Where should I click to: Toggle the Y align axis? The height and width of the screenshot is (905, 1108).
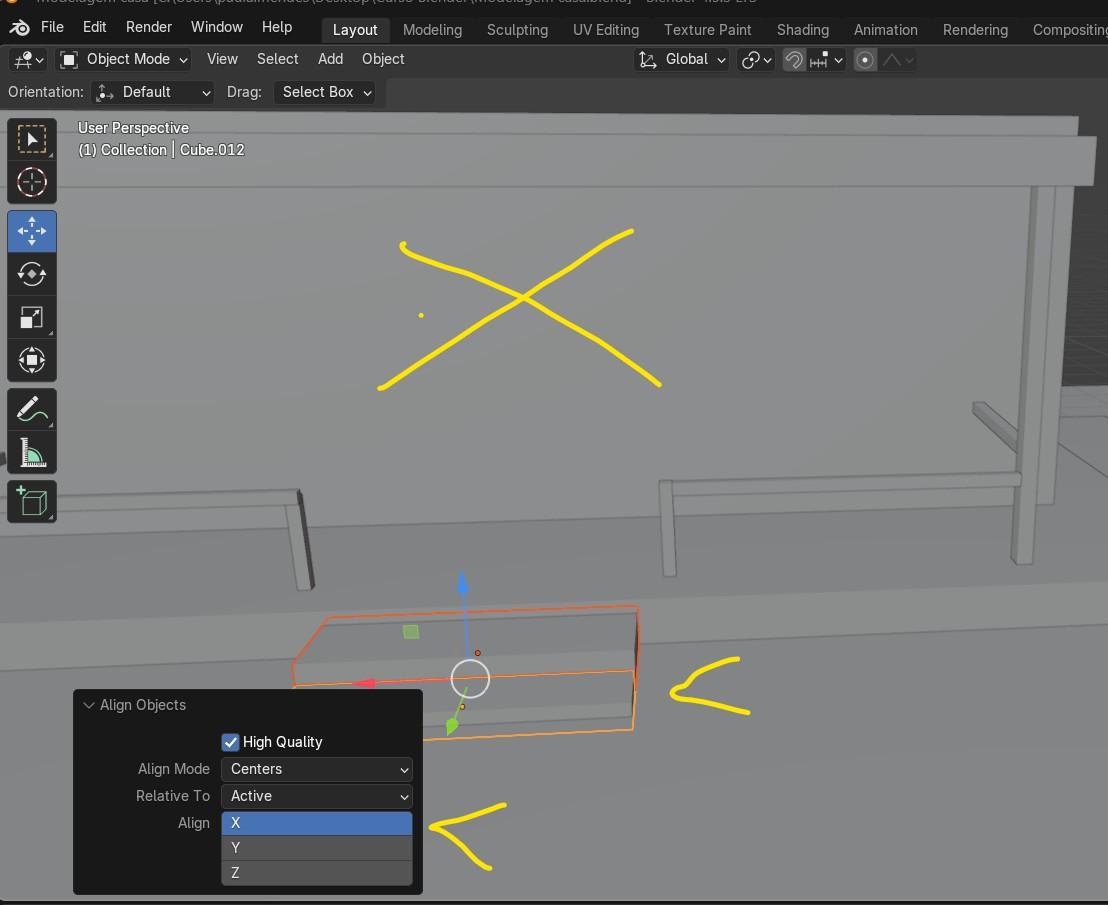coord(317,848)
